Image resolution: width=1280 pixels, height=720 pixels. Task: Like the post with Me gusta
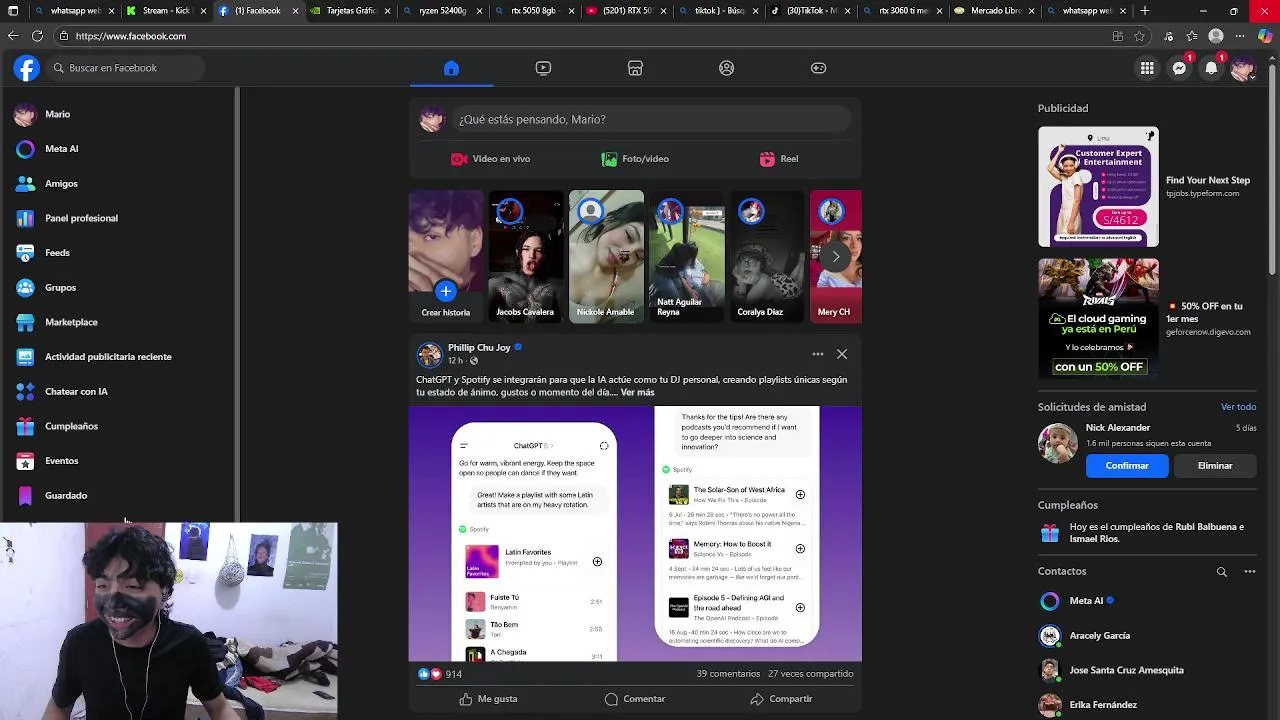point(488,699)
